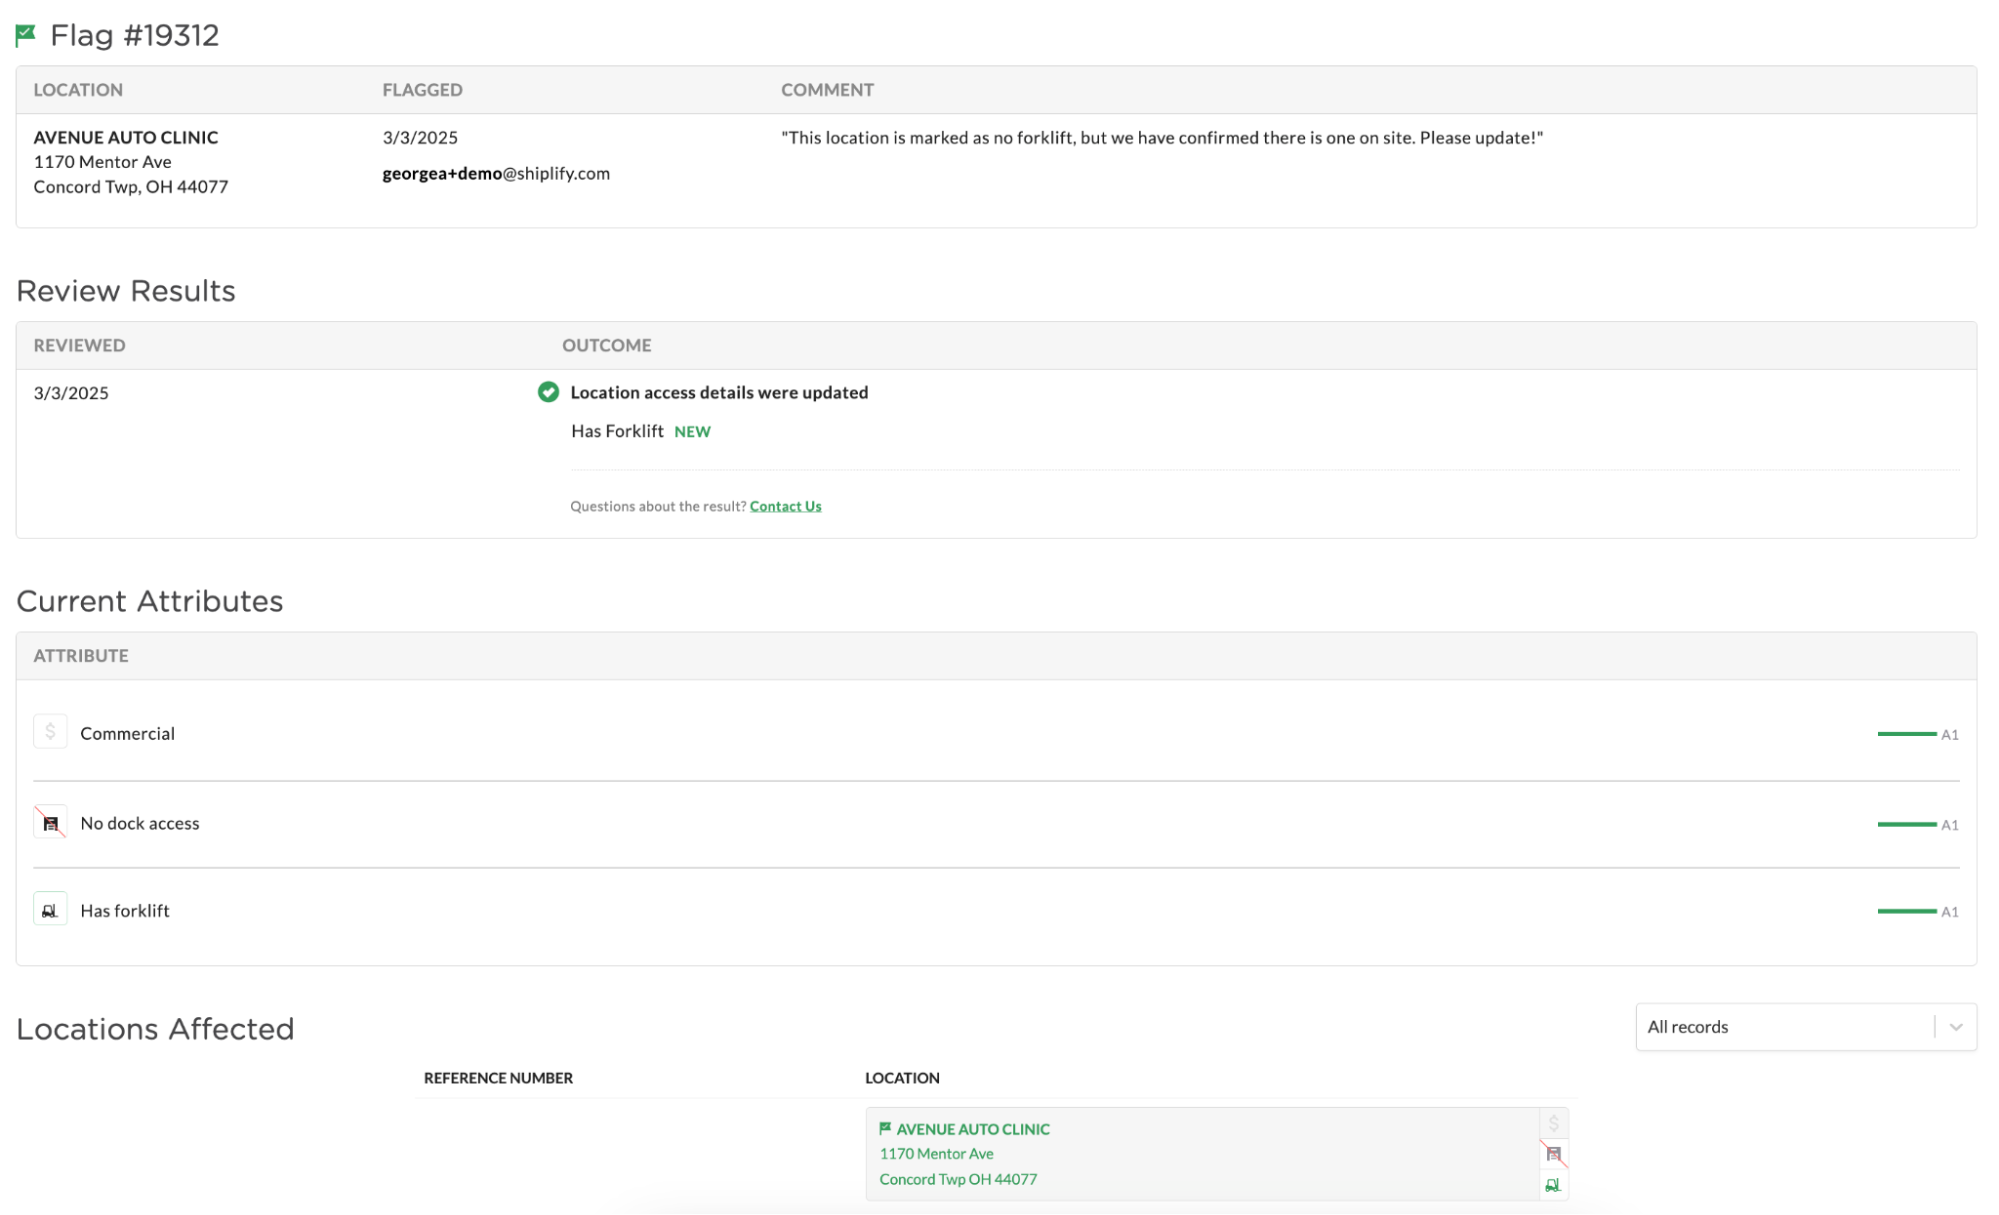Screen dimensions: 1999x1215
Task: Click the No dock access attribute icon
Action: pos(50,823)
